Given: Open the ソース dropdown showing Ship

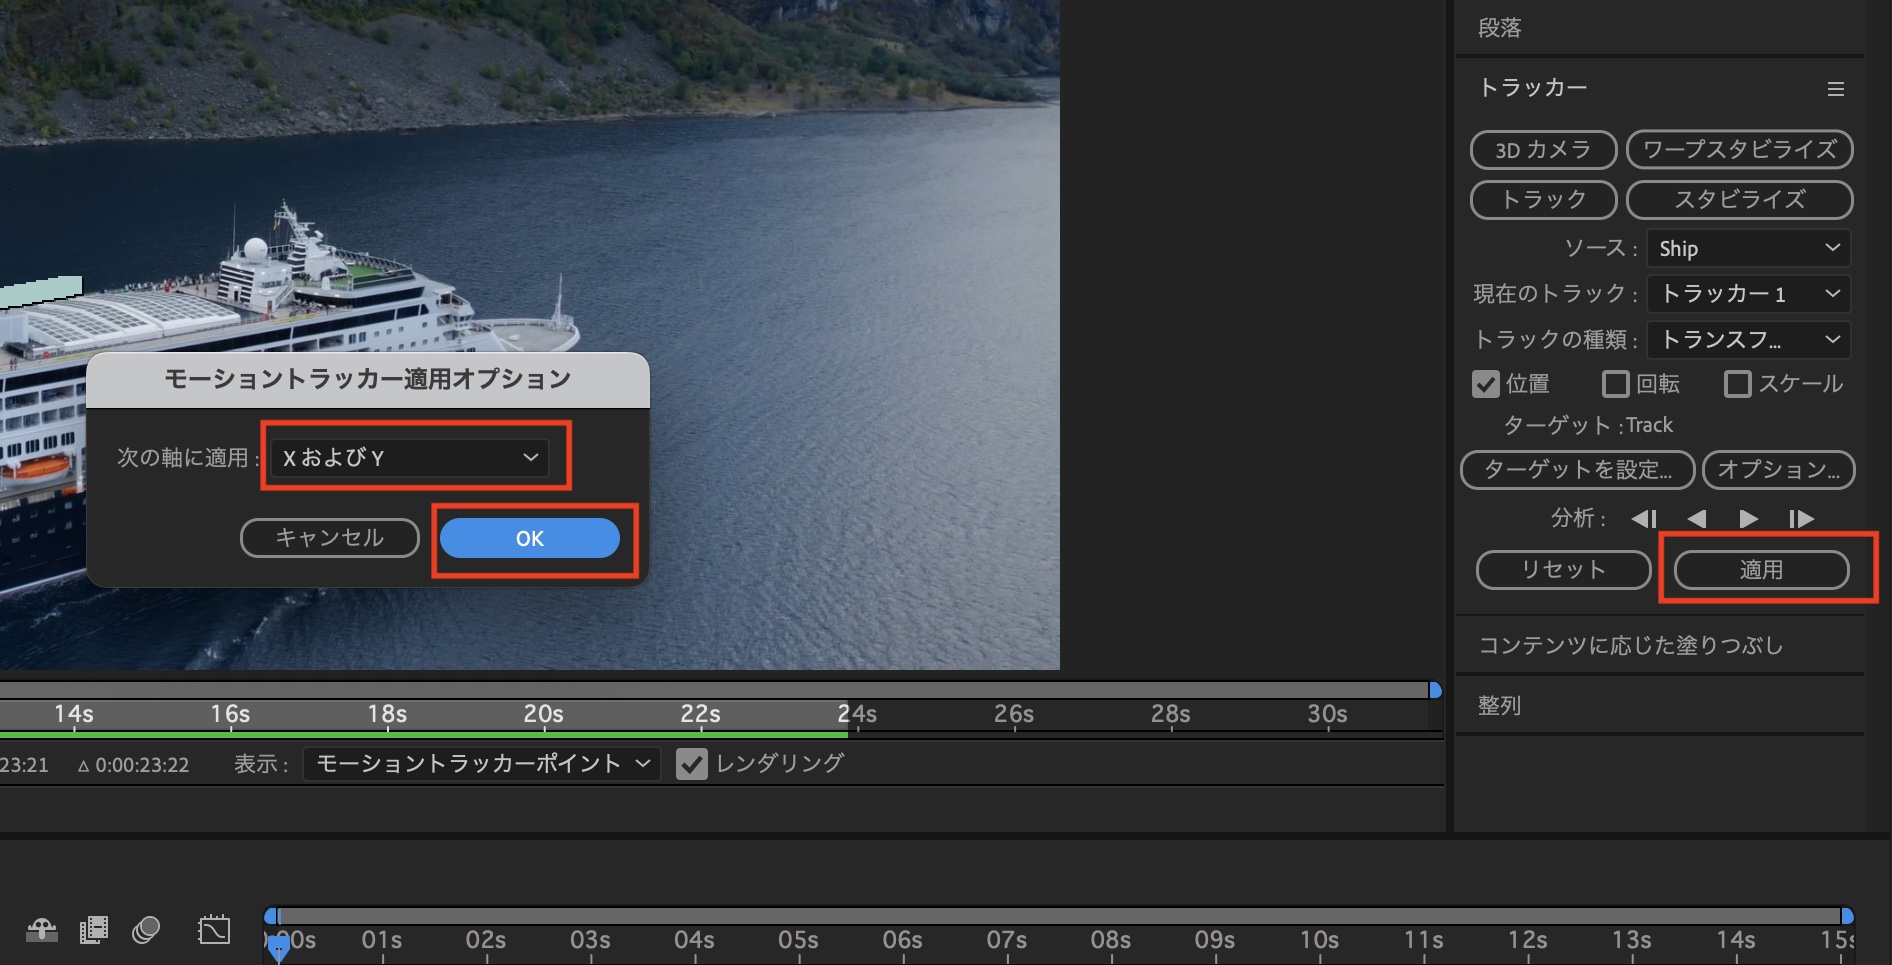Looking at the screenshot, I should [1748, 248].
